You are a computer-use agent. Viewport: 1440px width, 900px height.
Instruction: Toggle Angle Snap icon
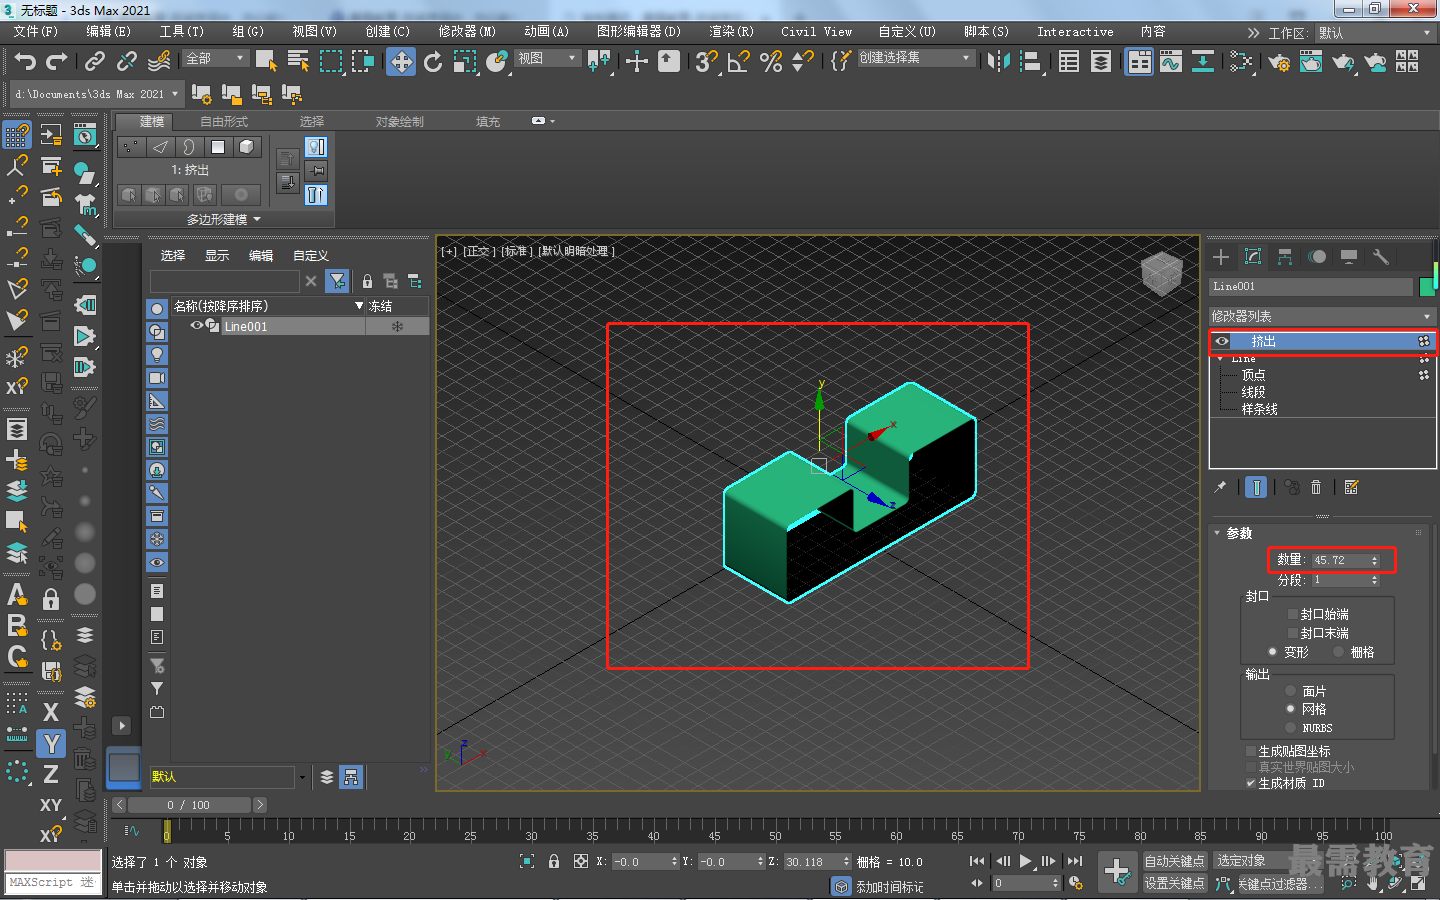tap(739, 62)
